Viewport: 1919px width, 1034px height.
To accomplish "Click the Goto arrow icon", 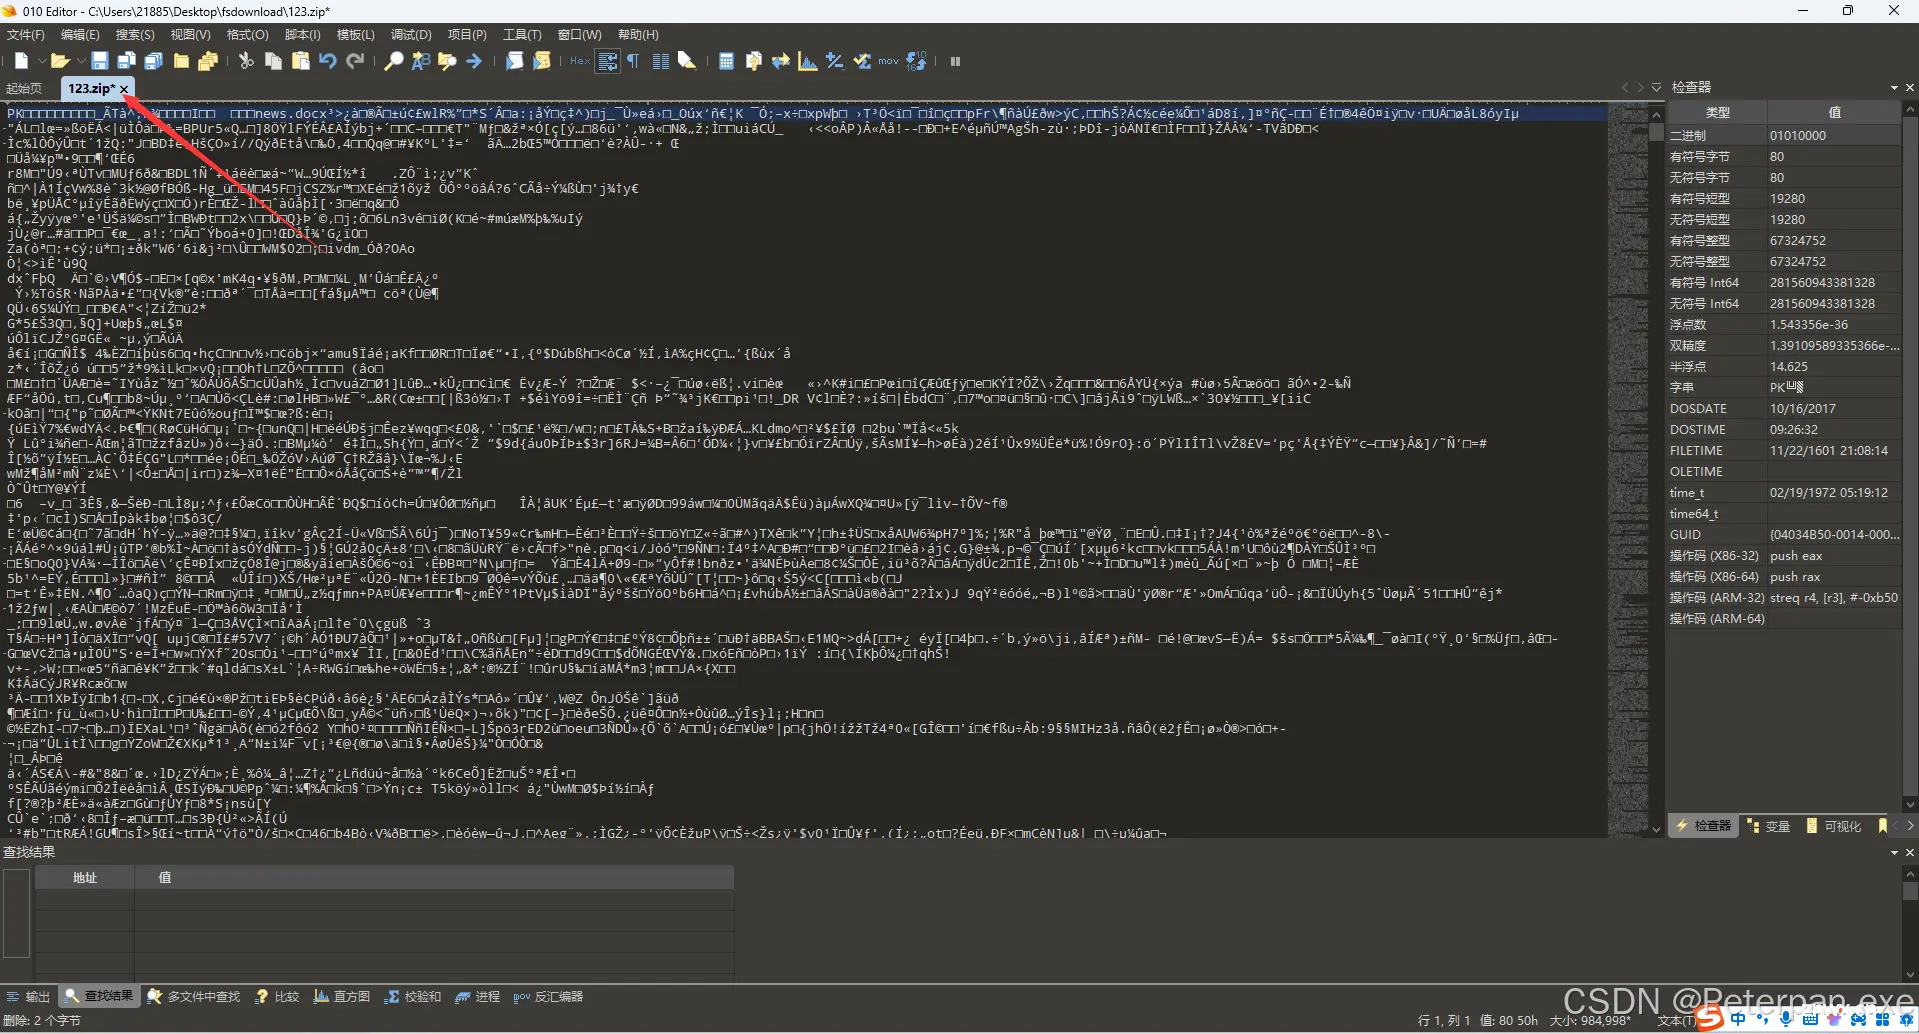I will coord(474,61).
